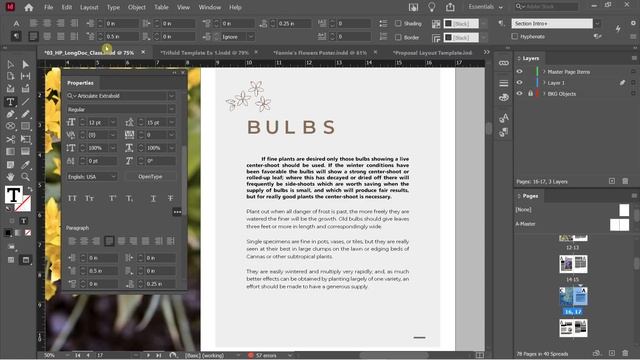This screenshot has width=640, height=360.
Task: Open the font style Regular dropdown
Action: [171, 109]
